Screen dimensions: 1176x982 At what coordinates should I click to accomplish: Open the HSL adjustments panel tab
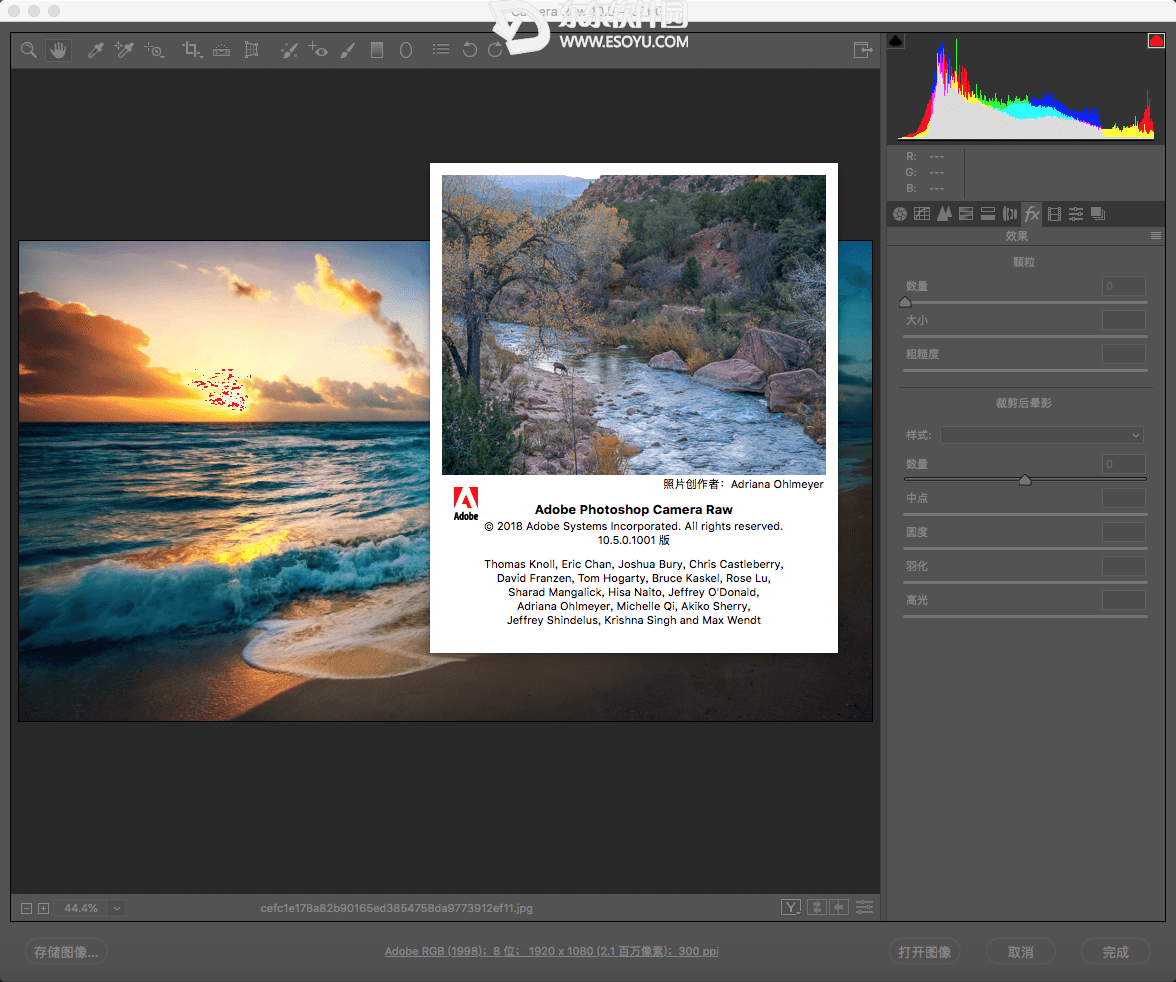point(966,215)
